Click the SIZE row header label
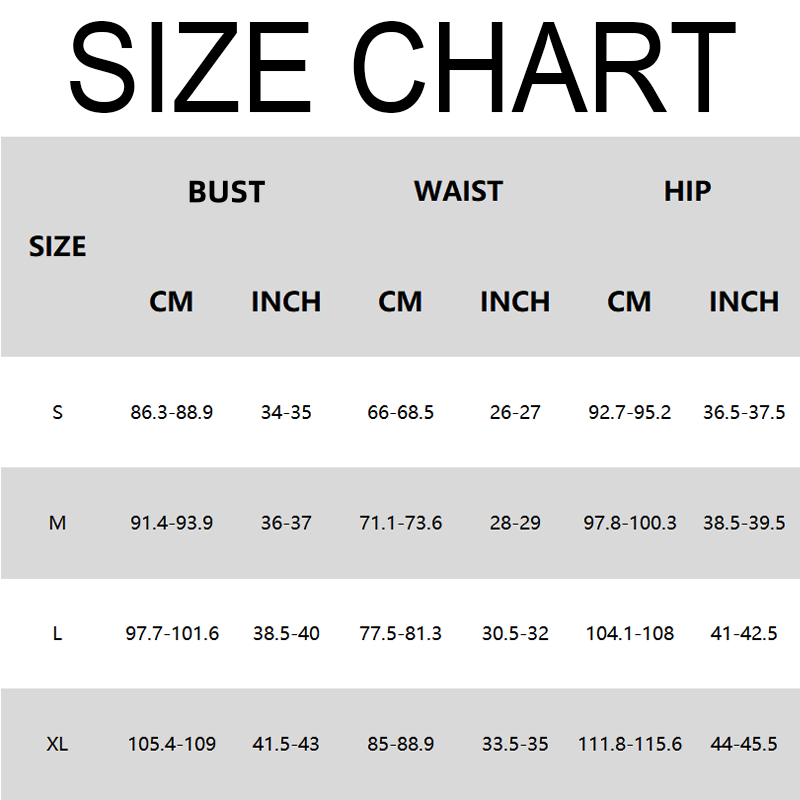The height and width of the screenshot is (800, 800). (57, 246)
